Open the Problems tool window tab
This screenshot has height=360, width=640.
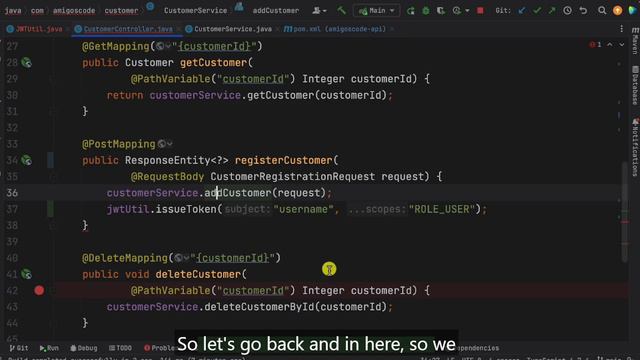(160, 348)
